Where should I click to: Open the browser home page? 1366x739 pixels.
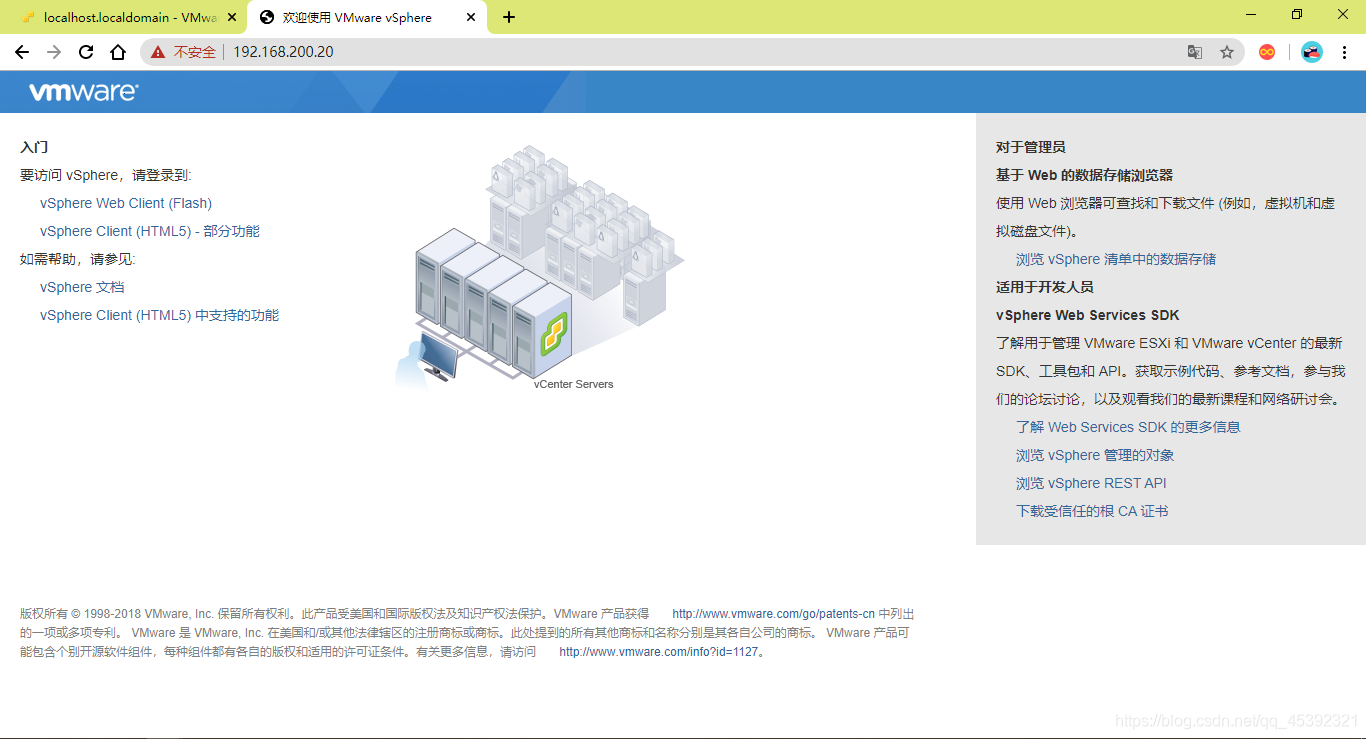point(118,52)
